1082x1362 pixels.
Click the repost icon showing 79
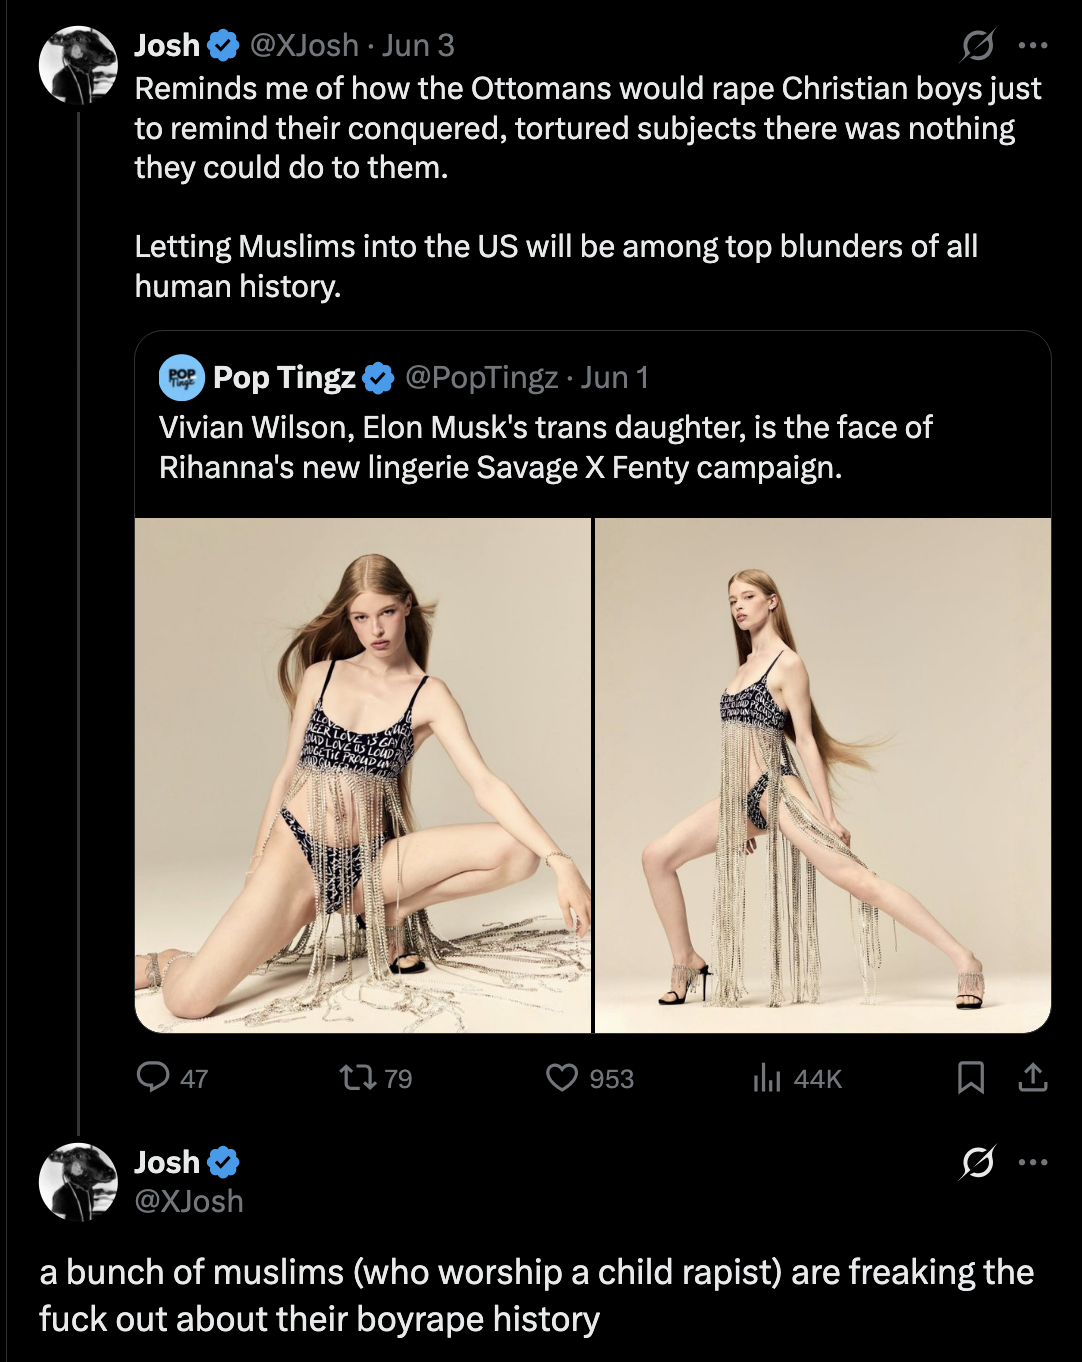357,1077
